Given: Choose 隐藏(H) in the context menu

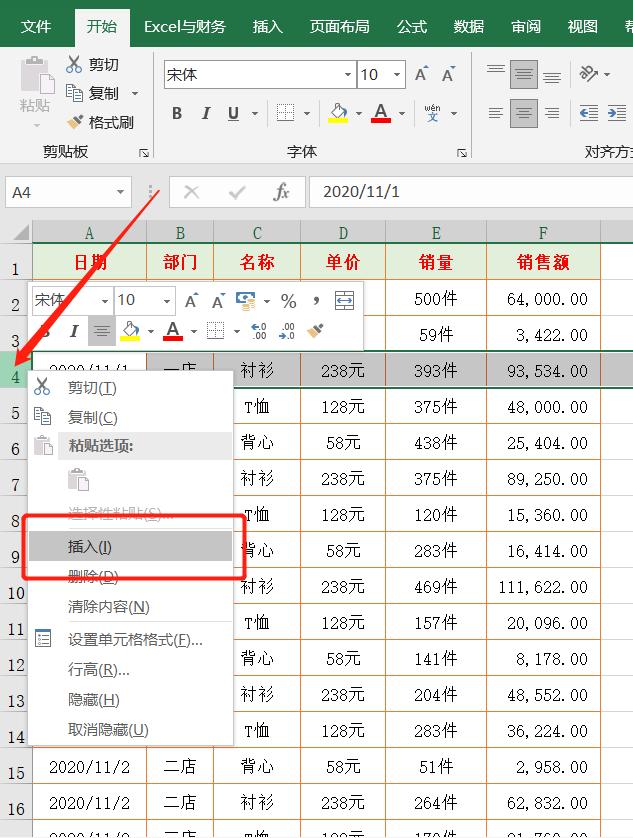Looking at the screenshot, I should [x=93, y=699].
